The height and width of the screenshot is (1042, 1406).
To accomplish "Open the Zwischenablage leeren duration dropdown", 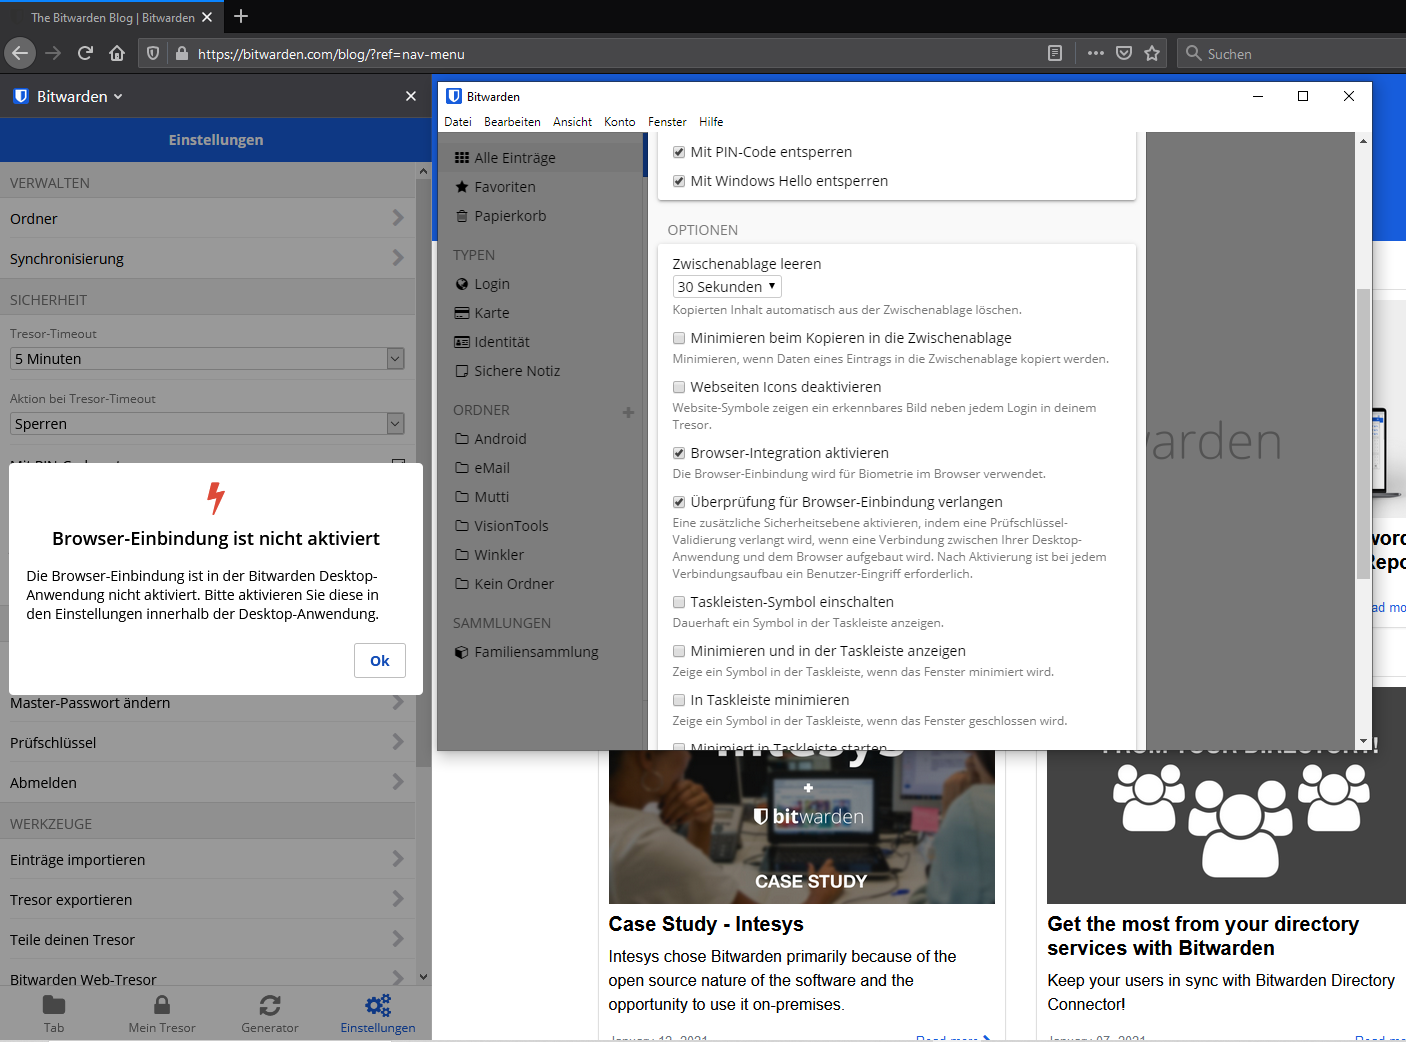I will tap(727, 286).
